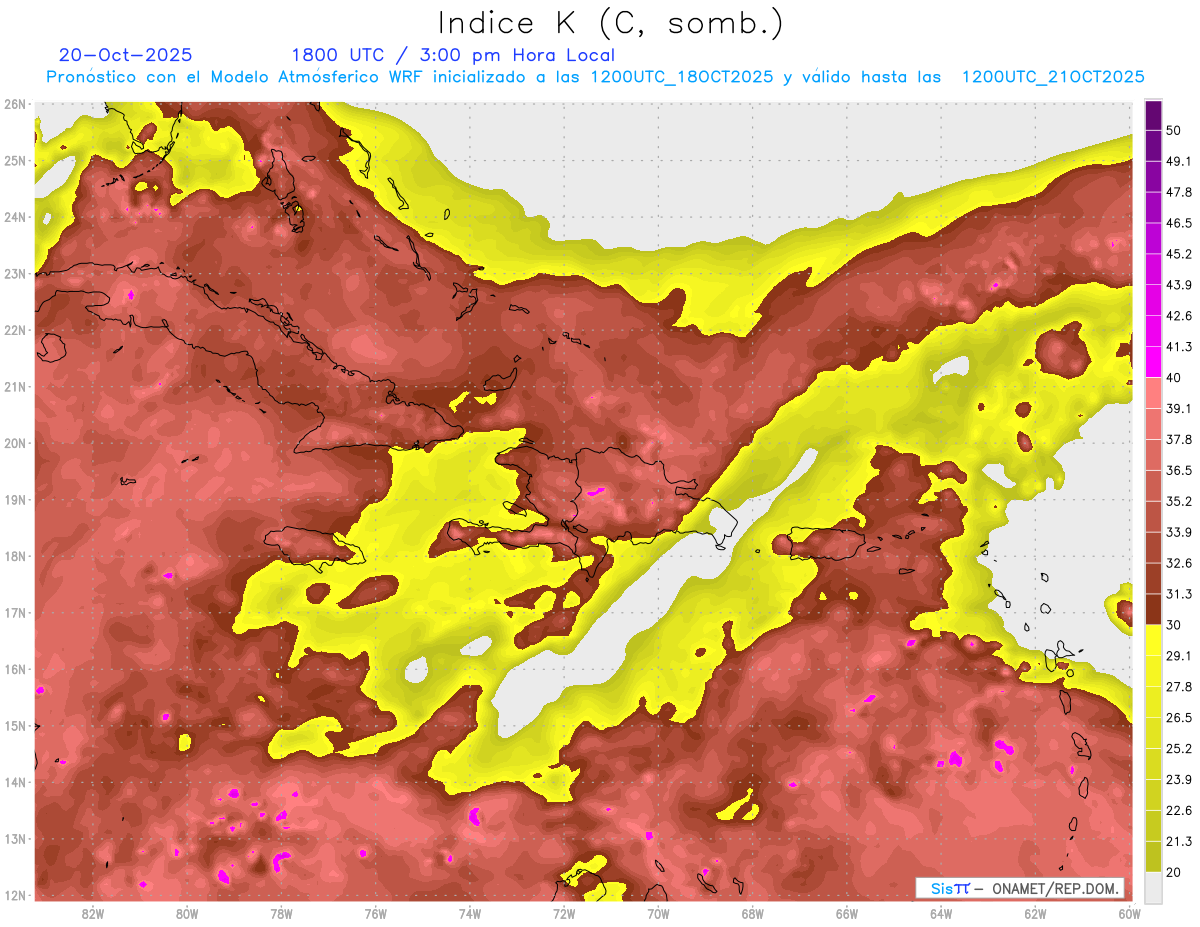The width and height of the screenshot is (1200, 927).
Task: Click the colorbar label '23.9'
Action: pyautogui.click(x=1179, y=780)
